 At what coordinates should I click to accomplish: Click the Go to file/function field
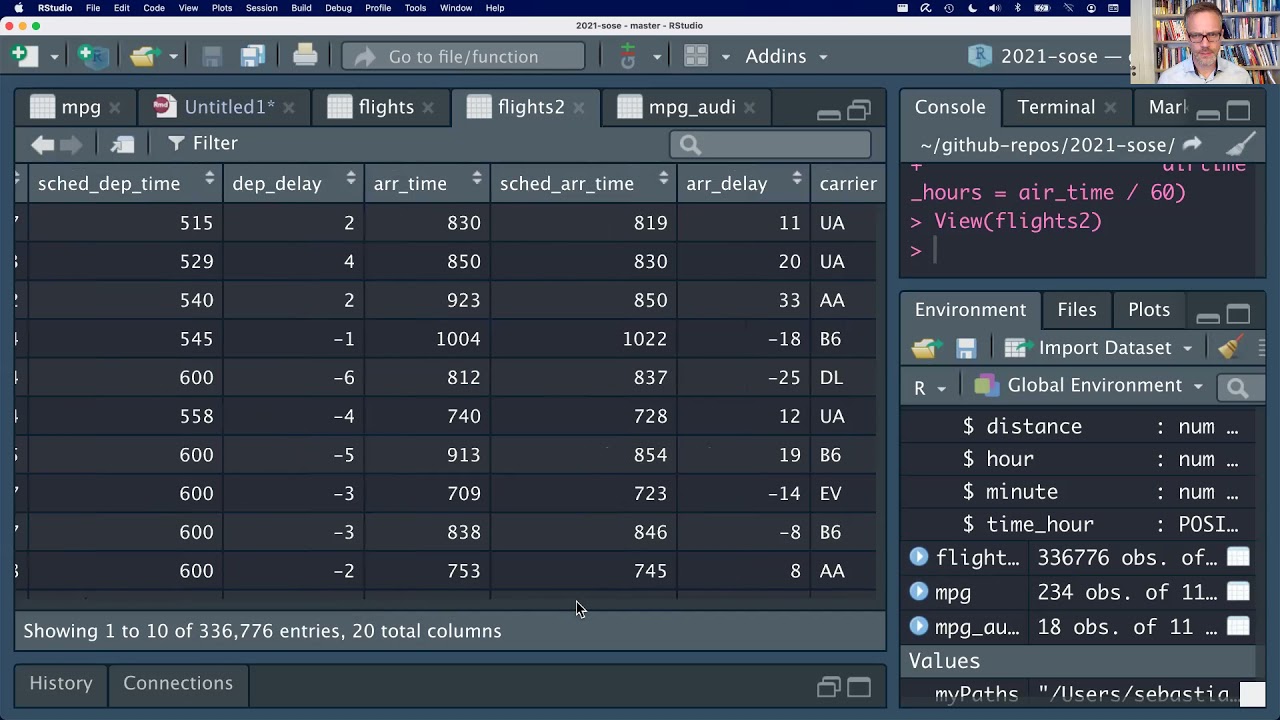(463, 56)
